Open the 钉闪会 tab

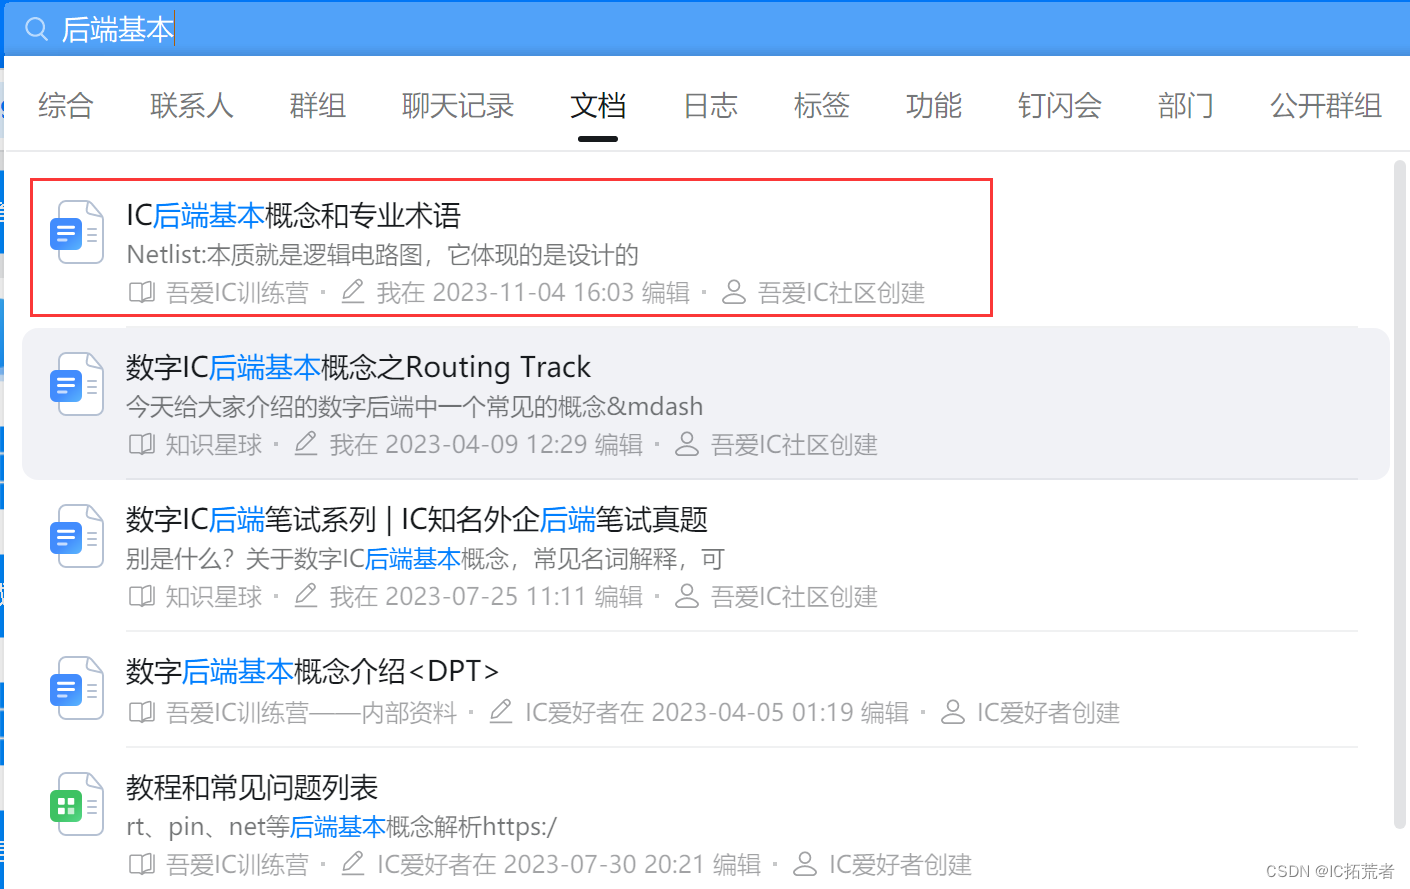(x=1060, y=106)
